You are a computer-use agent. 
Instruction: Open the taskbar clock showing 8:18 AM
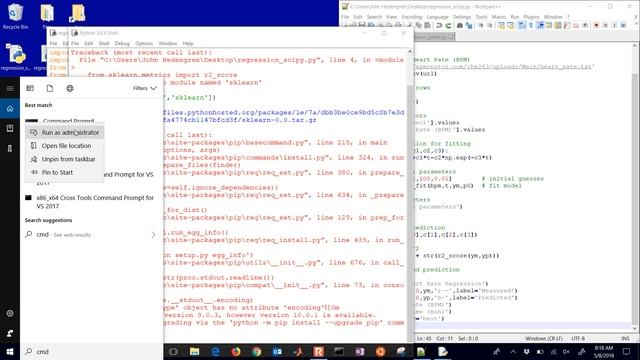(x=604, y=351)
